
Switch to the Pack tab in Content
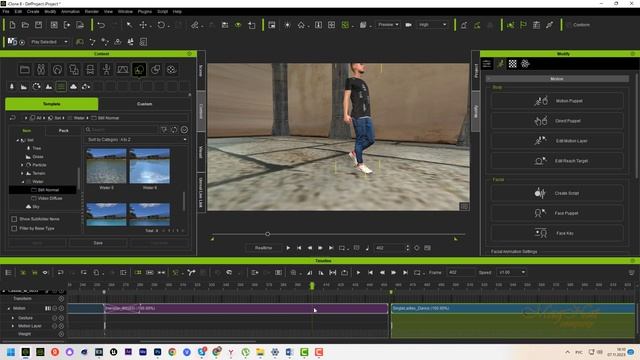pyautogui.click(x=63, y=131)
